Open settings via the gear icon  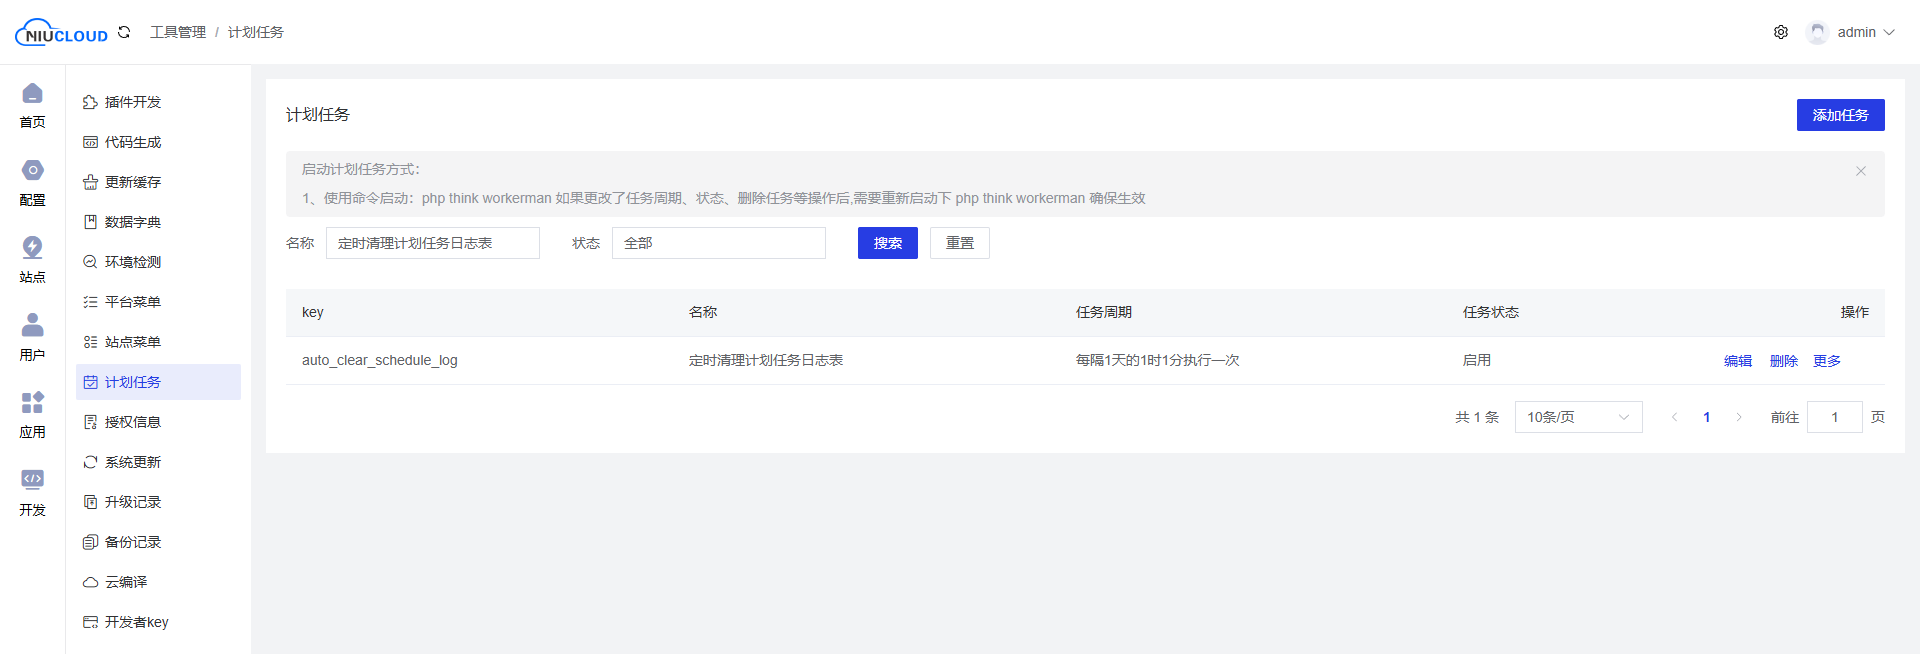click(x=1781, y=32)
